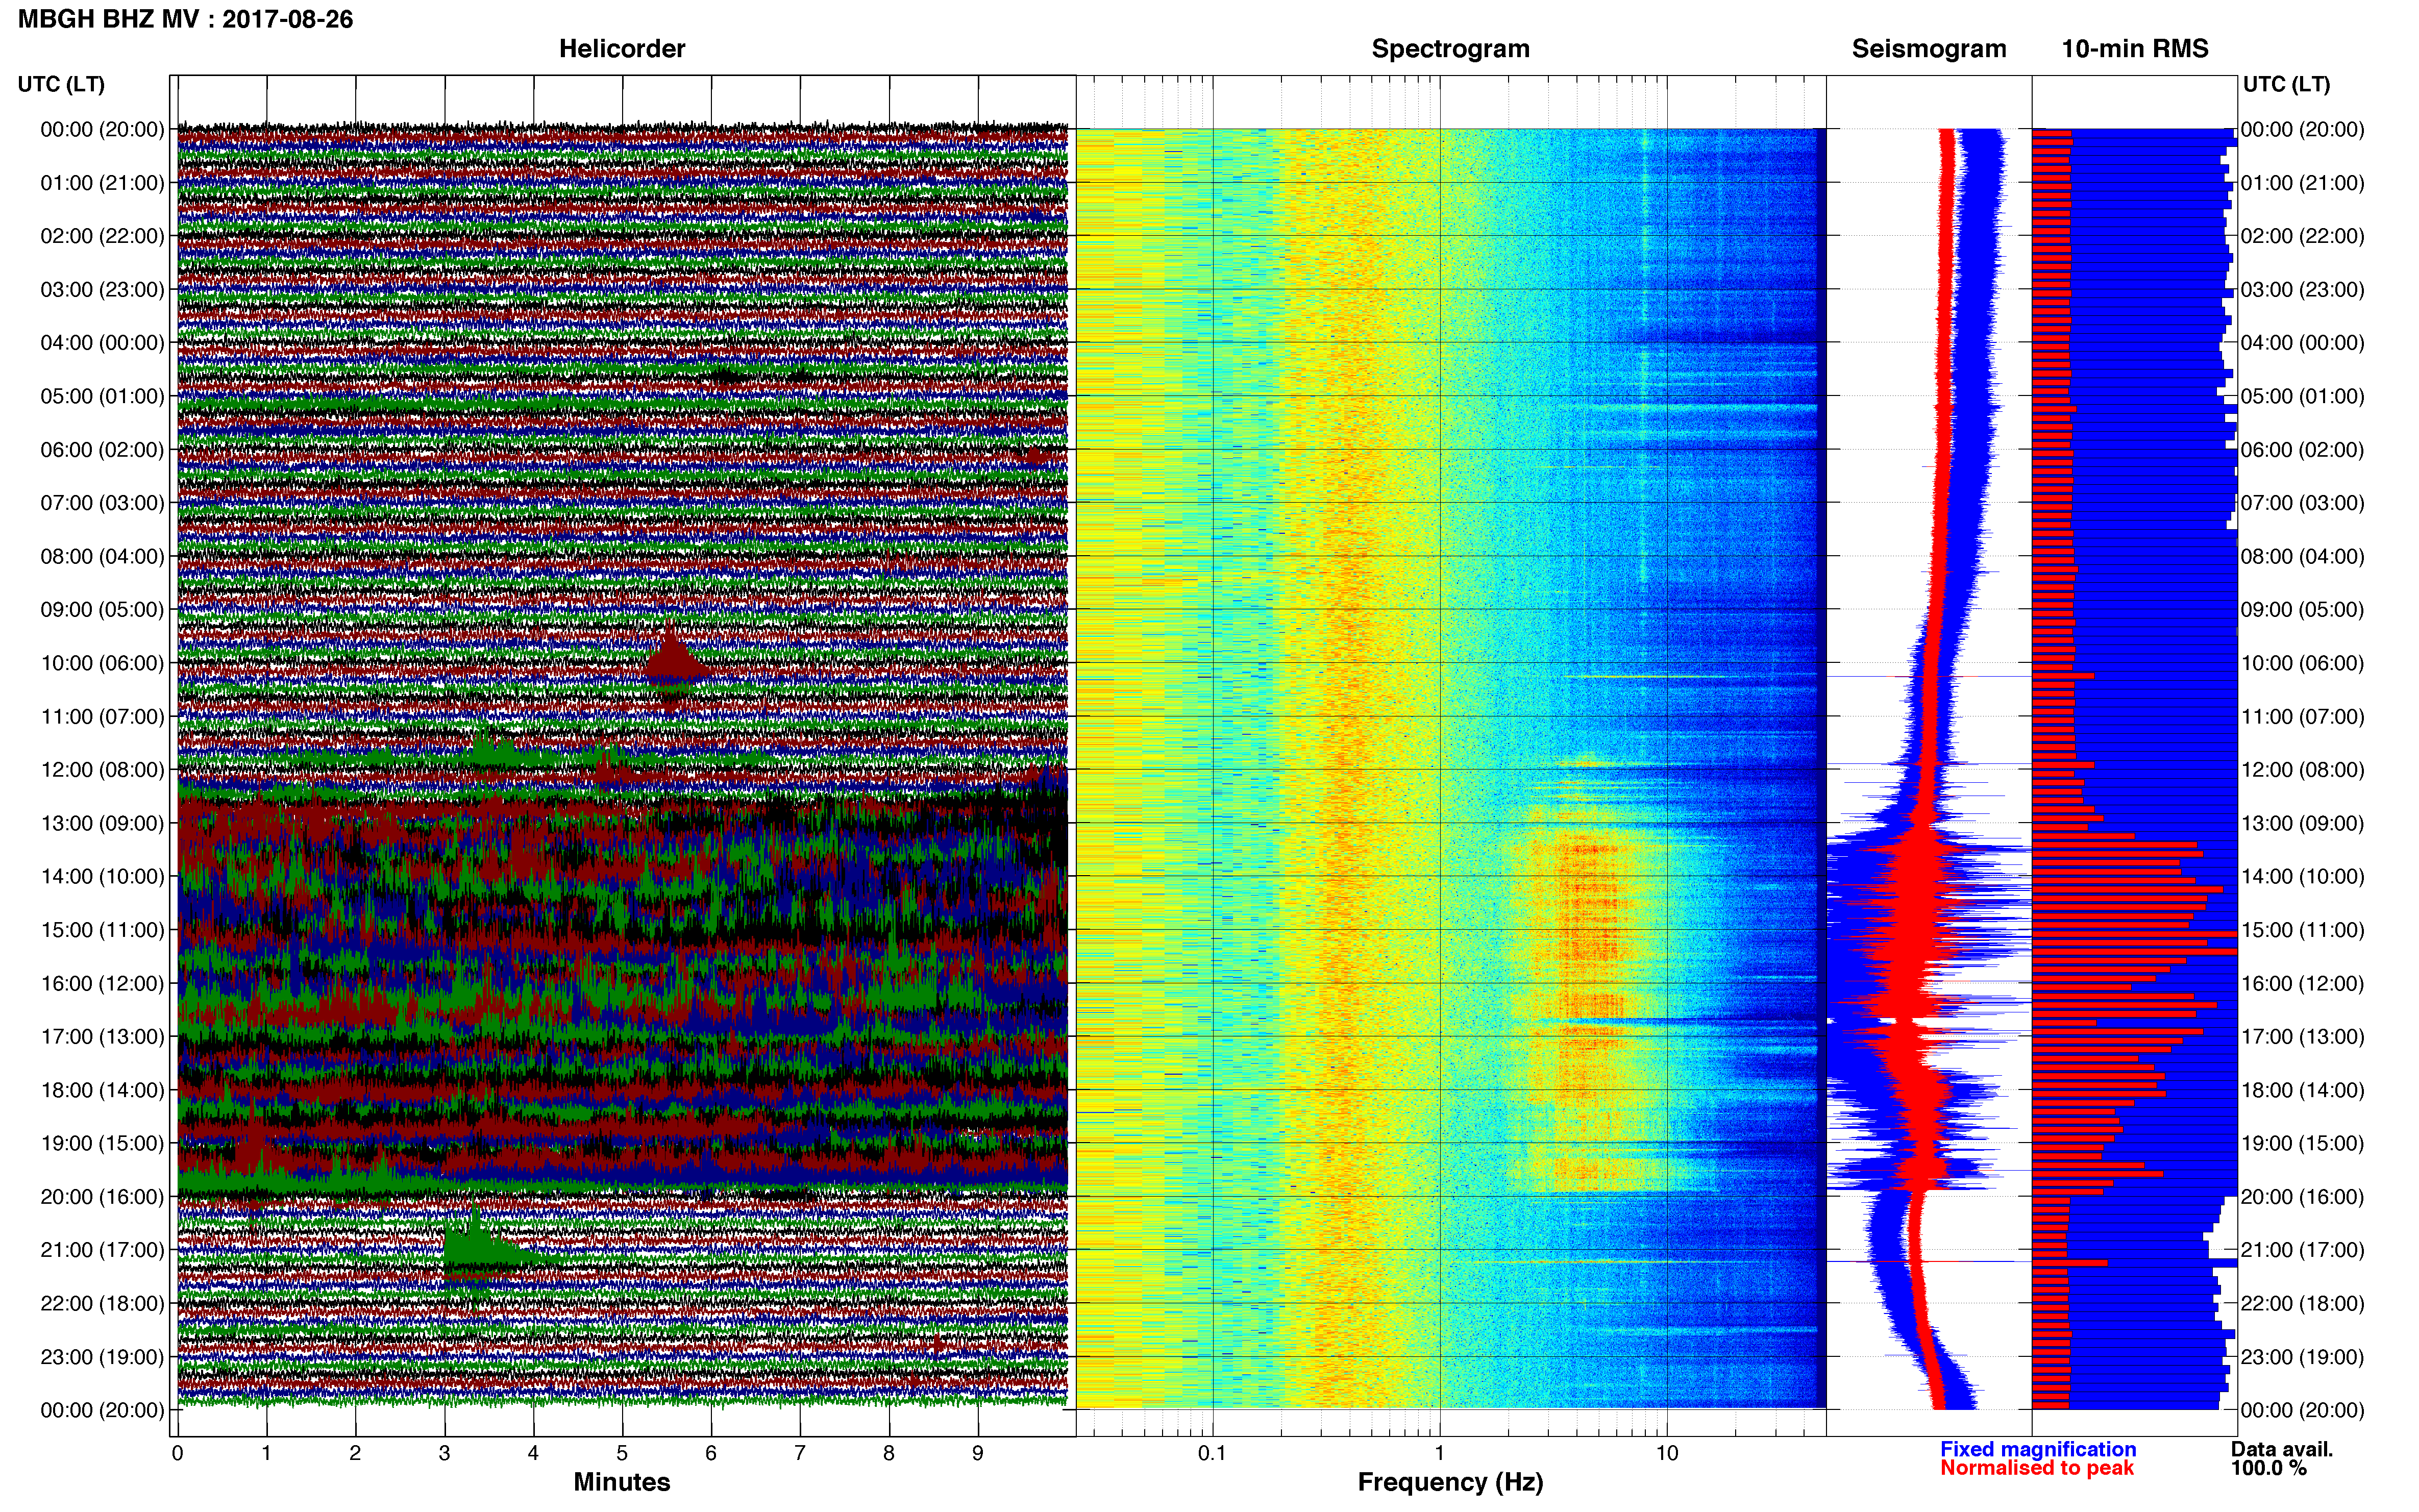
Task: Click left time label '21:00 (17:00)'
Action: [x=102, y=1250]
